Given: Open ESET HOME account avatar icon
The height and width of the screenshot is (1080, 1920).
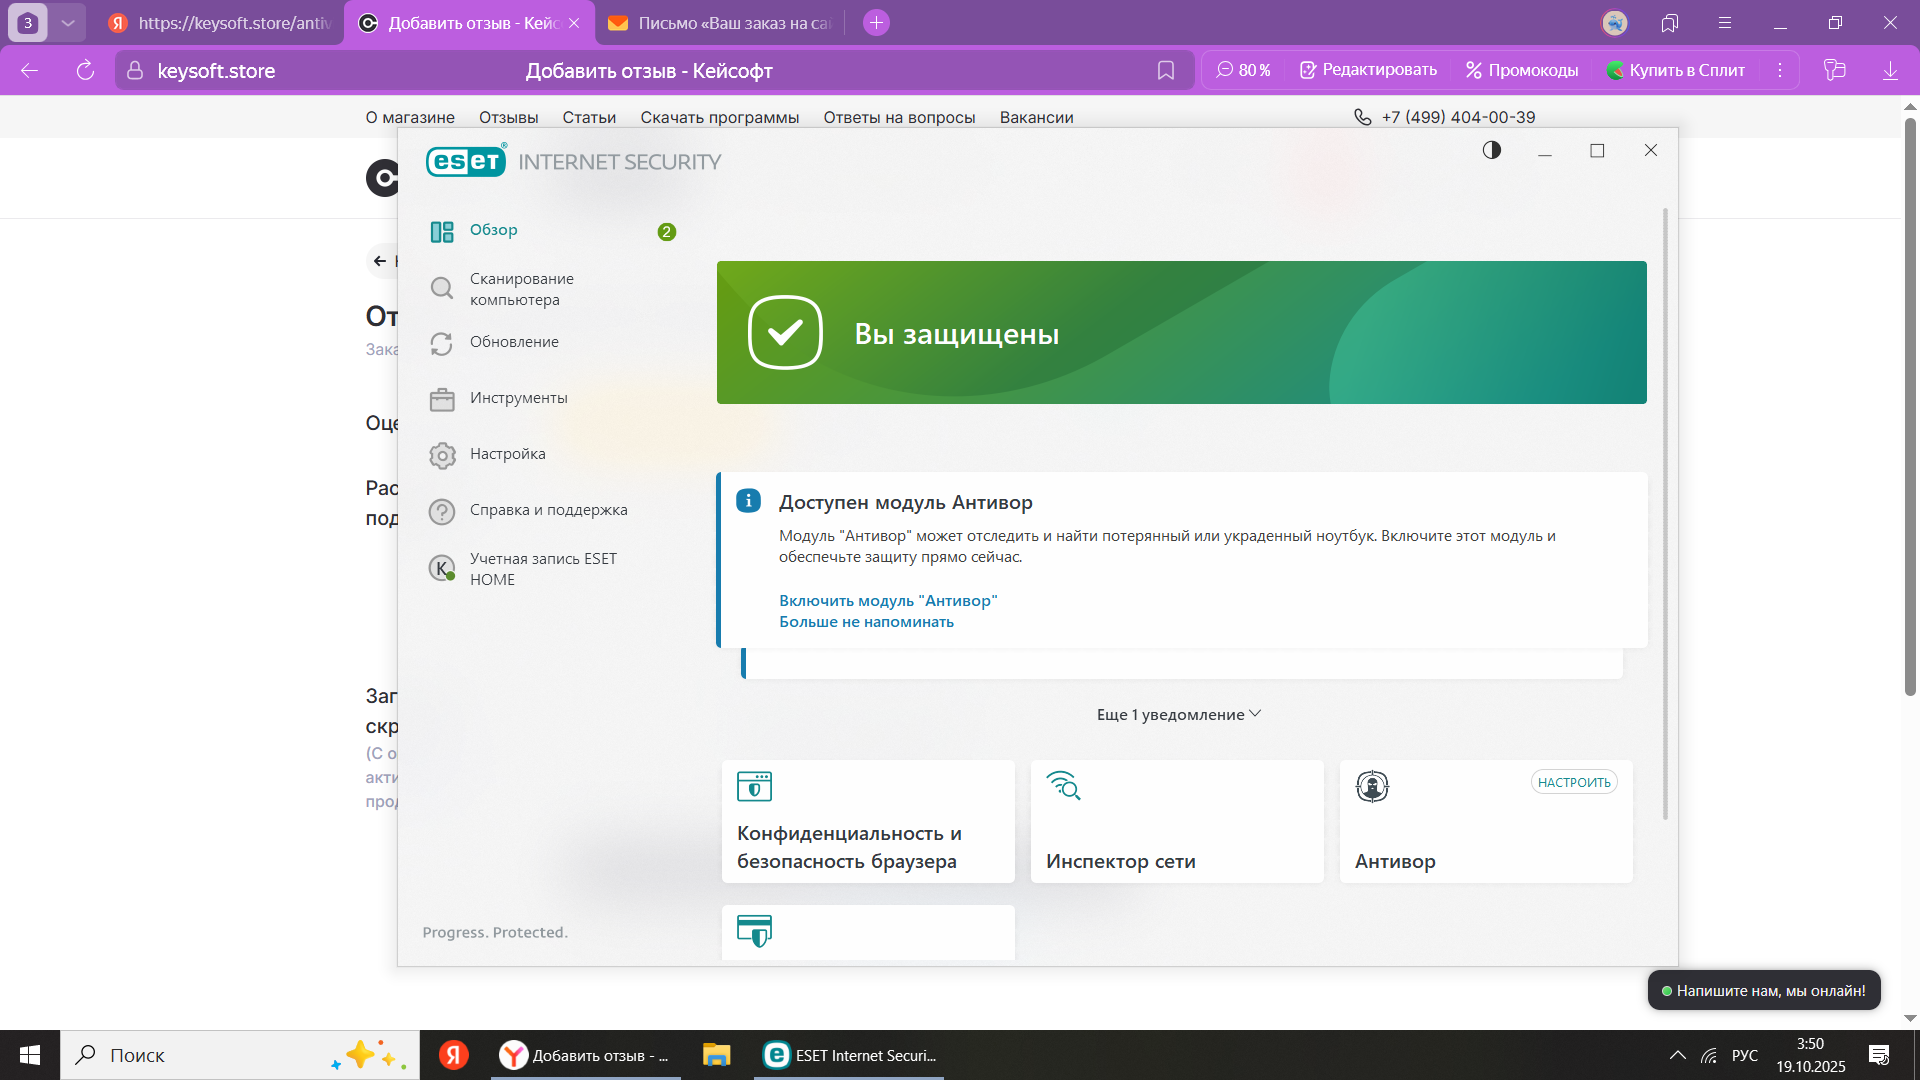Looking at the screenshot, I should [441, 568].
